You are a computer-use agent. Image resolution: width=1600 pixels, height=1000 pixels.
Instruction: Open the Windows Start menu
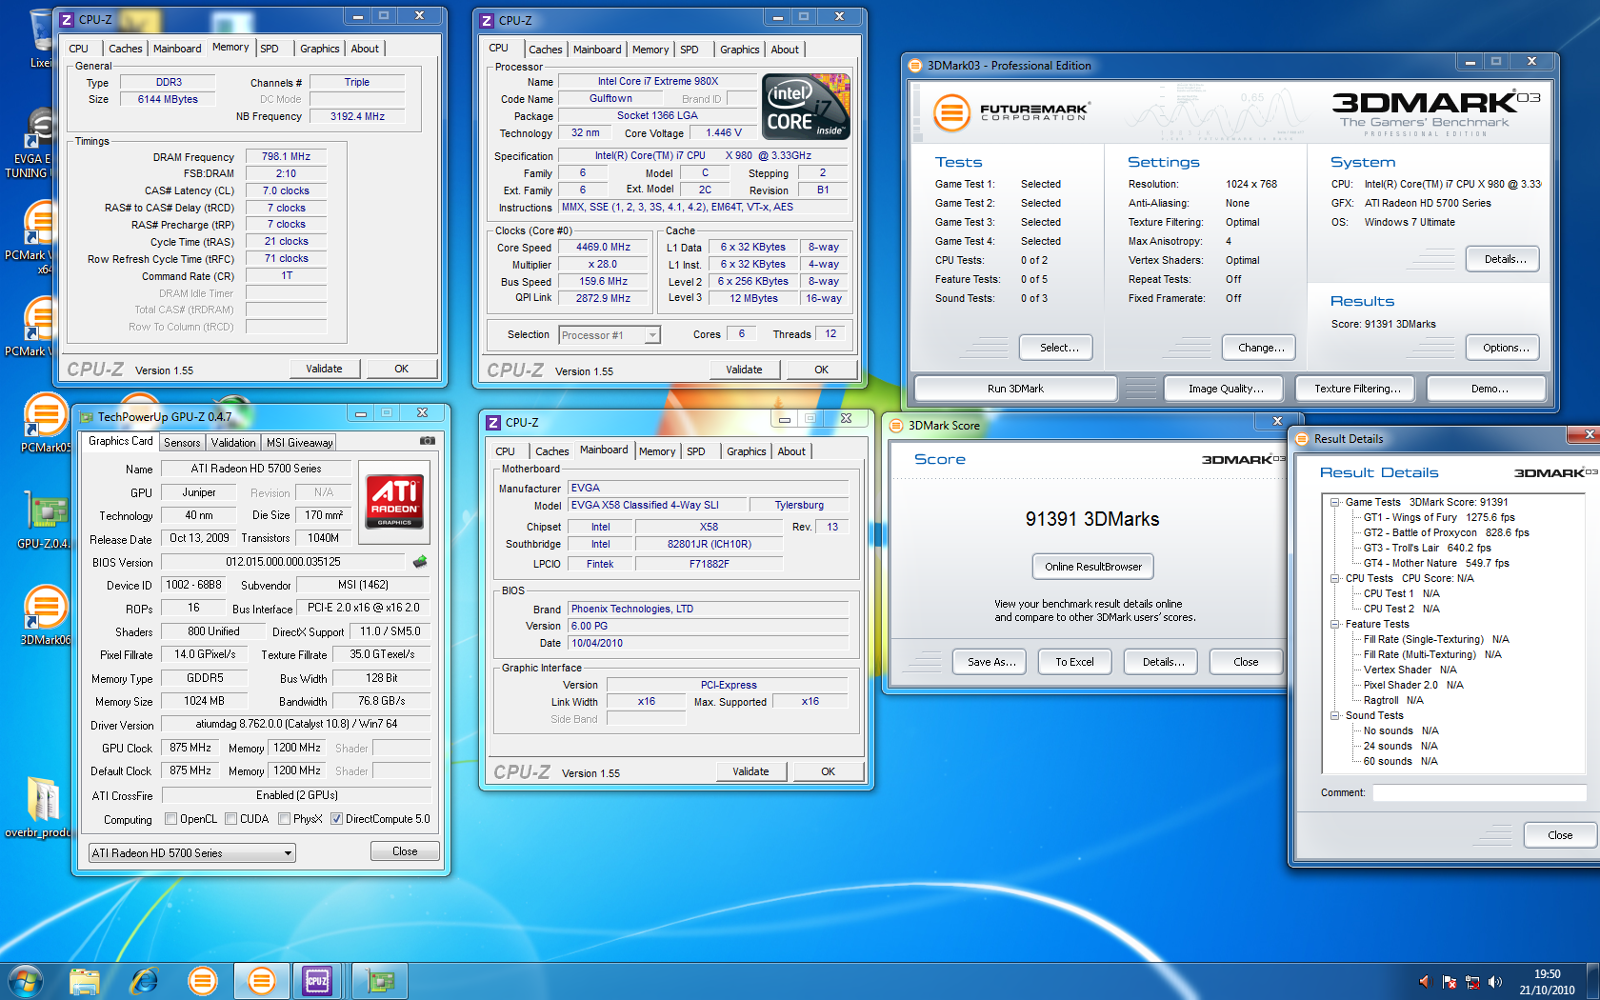[x=26, y=981]
